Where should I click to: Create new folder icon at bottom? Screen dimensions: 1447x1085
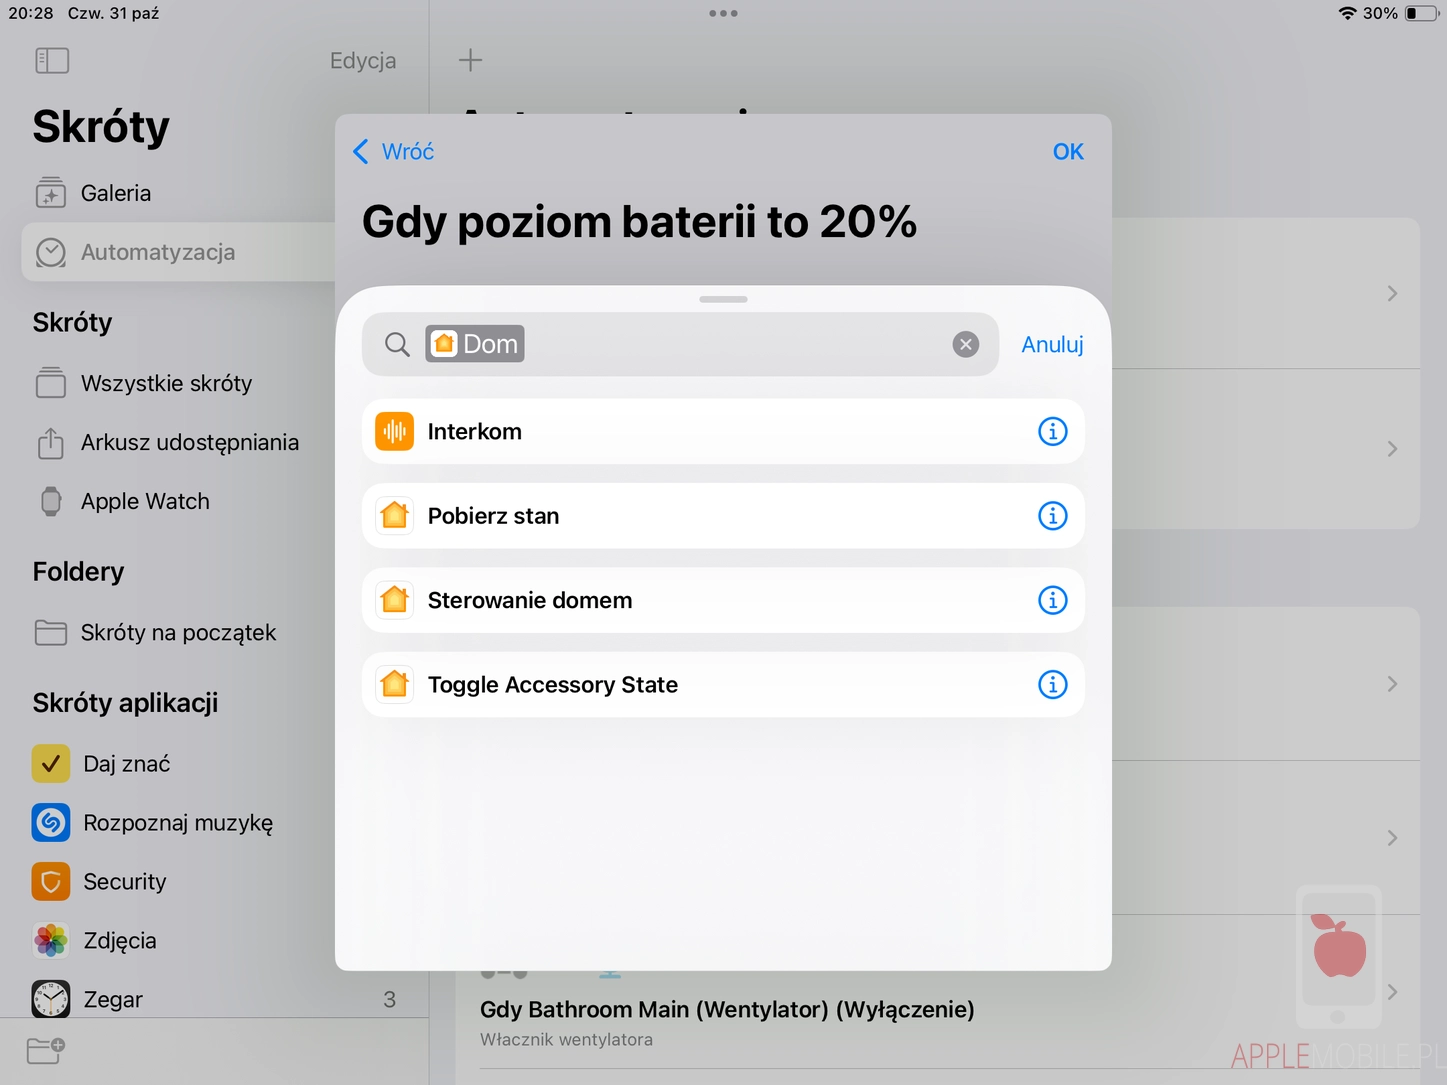coord(46,1050)
